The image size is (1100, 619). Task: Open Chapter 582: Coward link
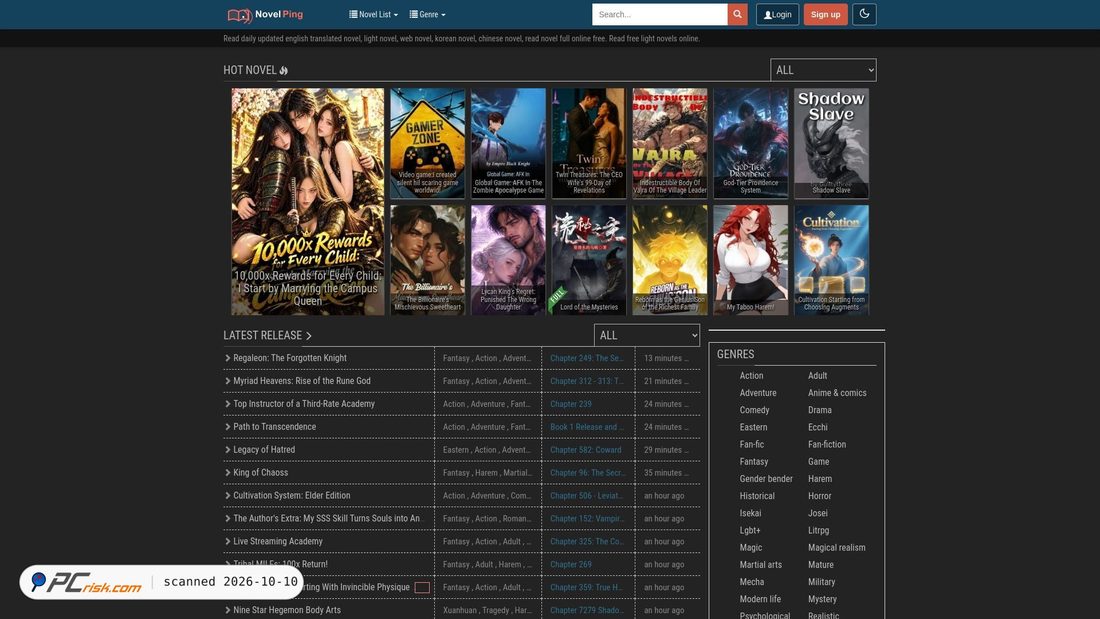[x=586, y=450]
